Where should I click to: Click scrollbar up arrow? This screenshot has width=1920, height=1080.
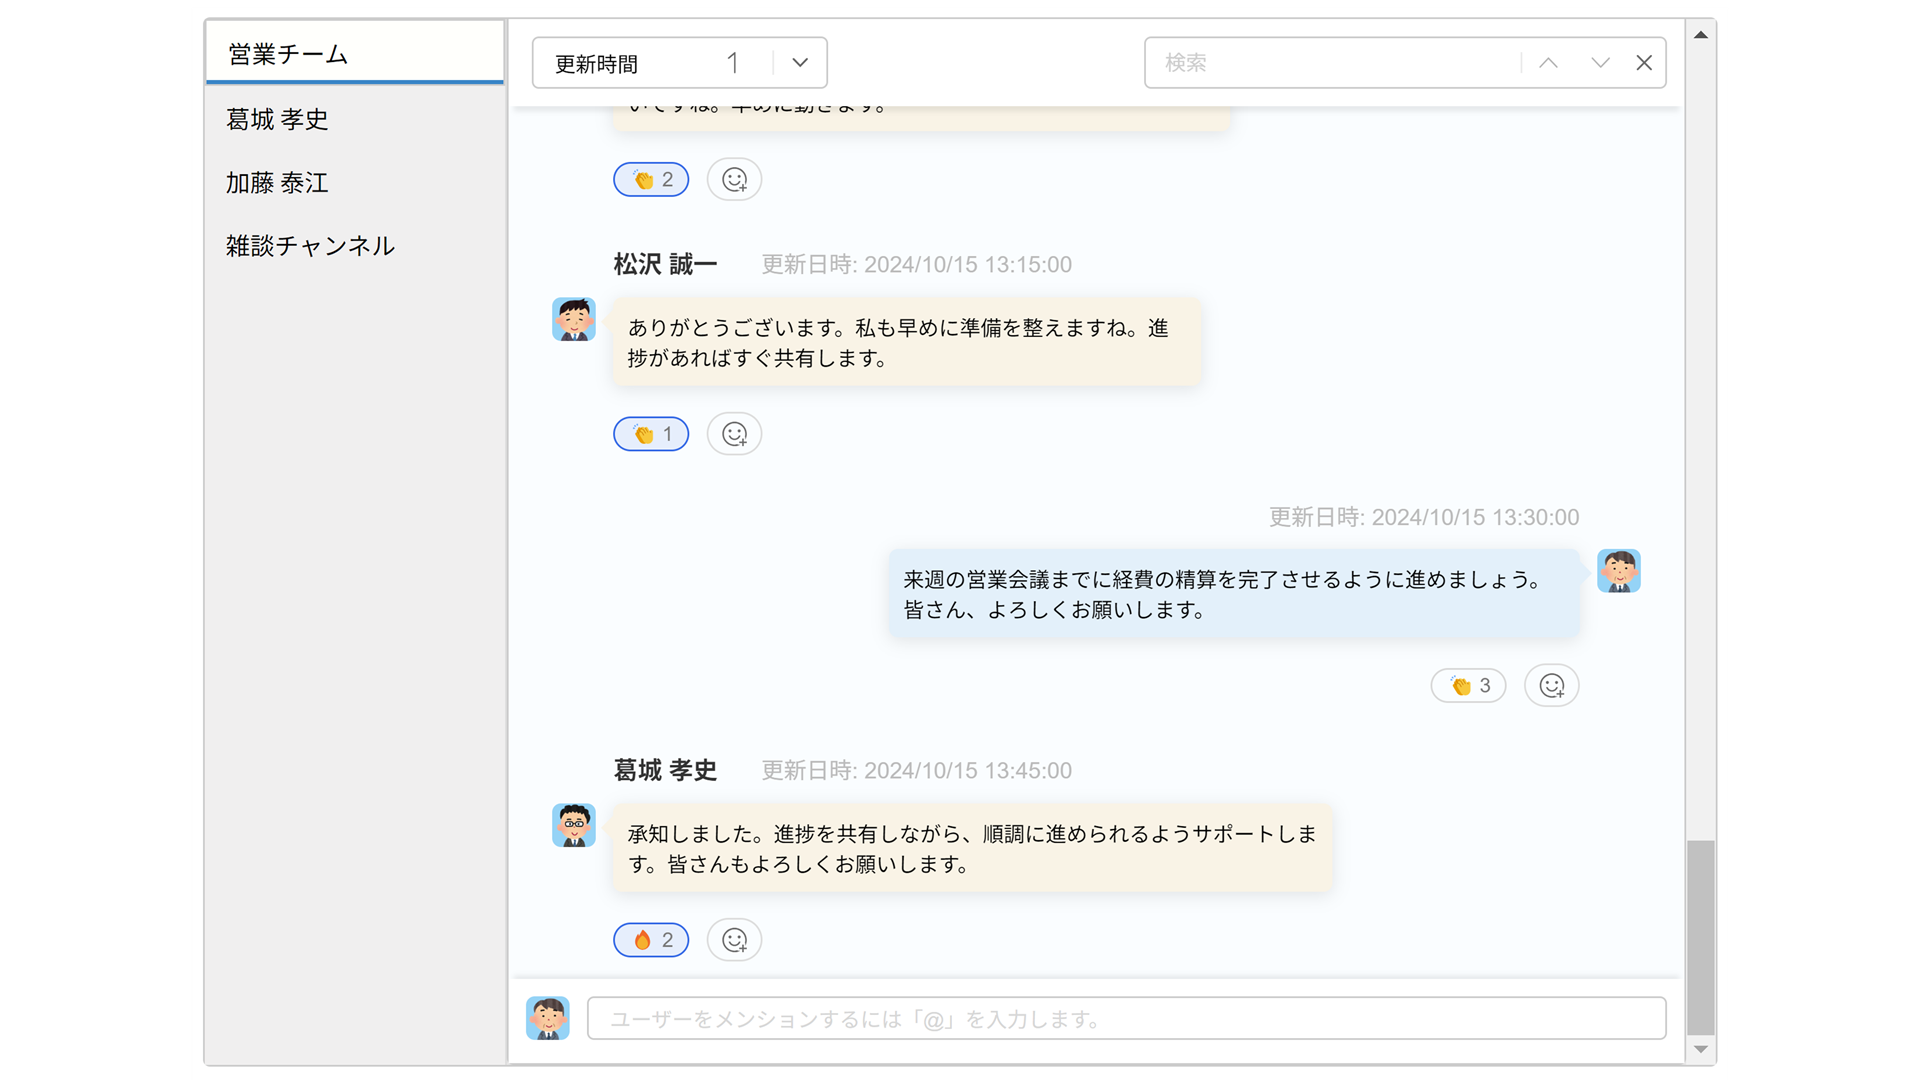pos(1701,35)
